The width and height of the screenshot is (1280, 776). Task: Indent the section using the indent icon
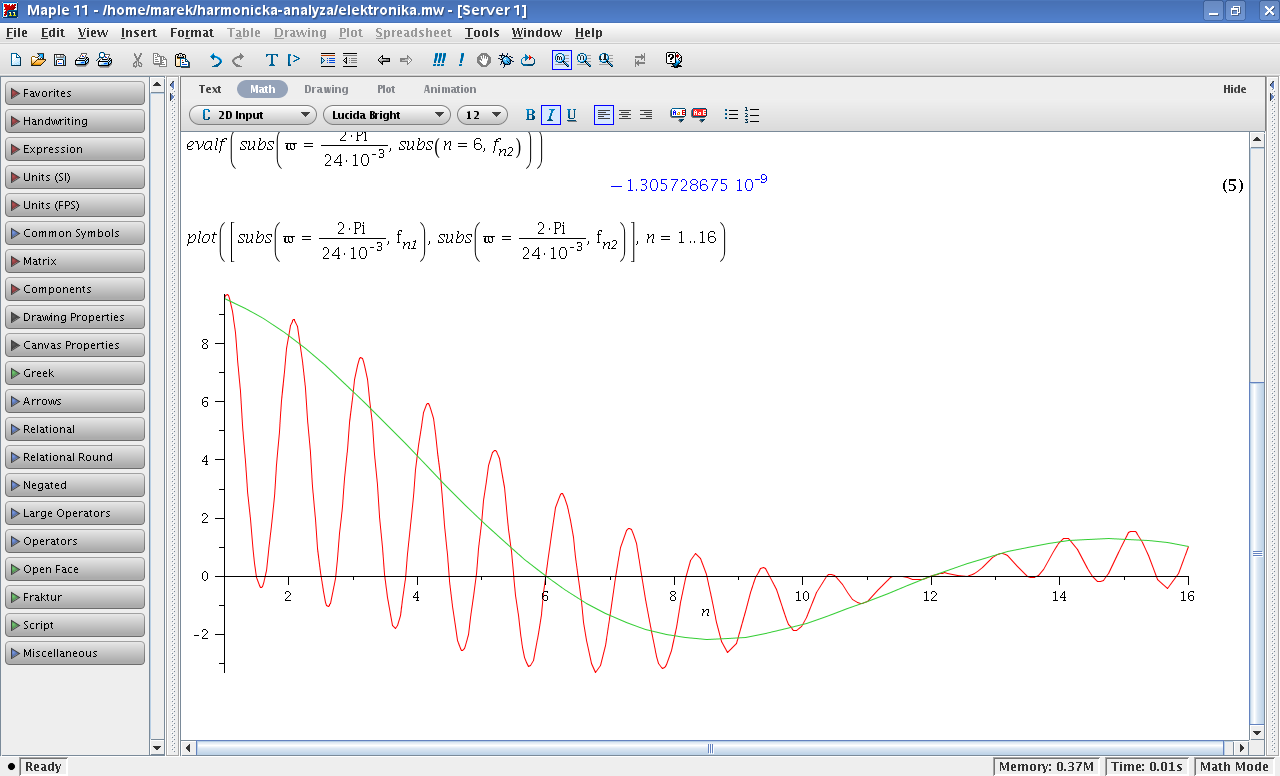point(327,60)
